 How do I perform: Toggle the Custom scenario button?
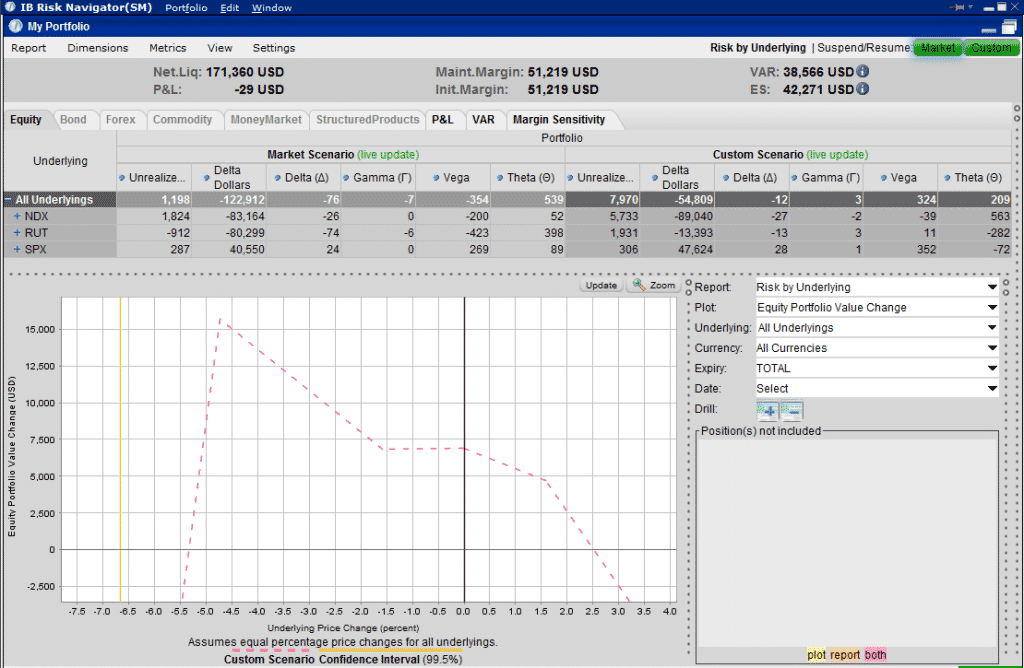991,48
